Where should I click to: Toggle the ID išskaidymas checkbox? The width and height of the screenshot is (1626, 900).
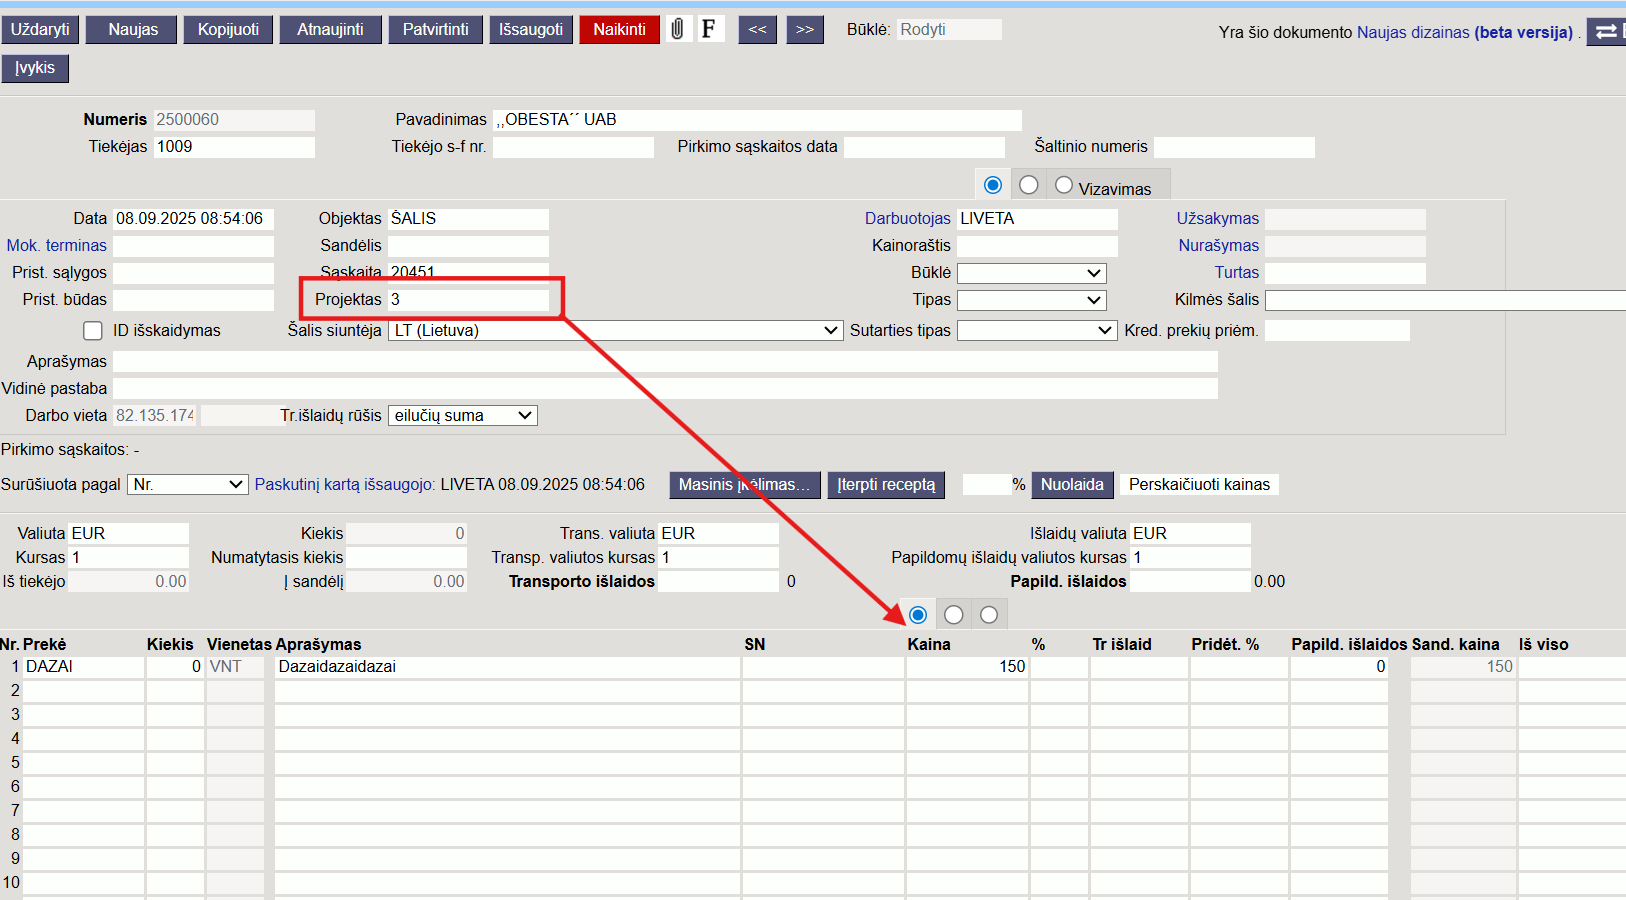[x=93, y=331]
